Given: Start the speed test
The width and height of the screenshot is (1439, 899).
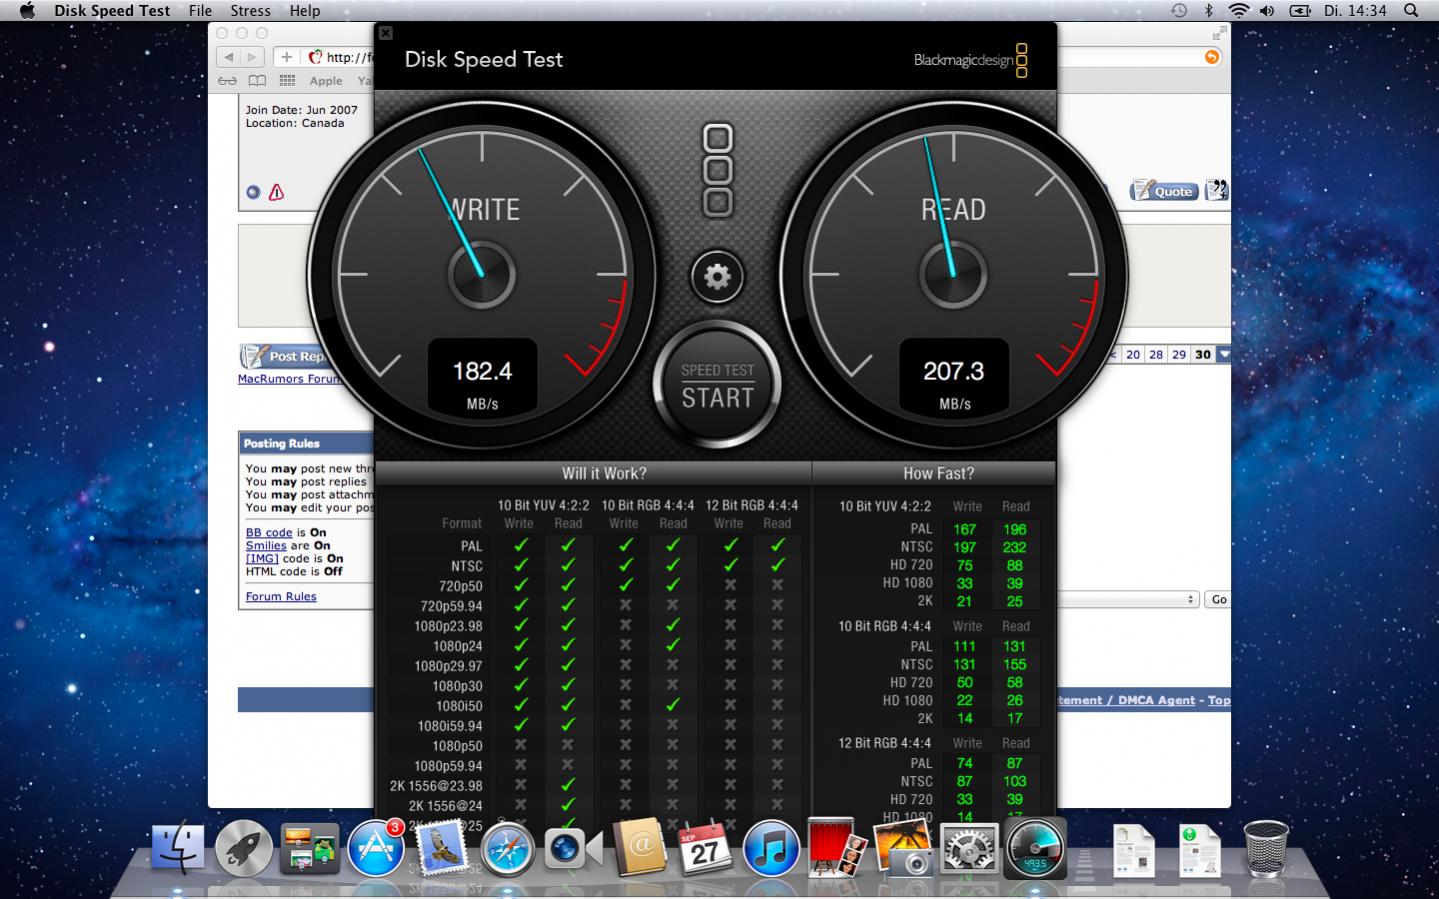Looking at the screenshot, I should [717, 385].
